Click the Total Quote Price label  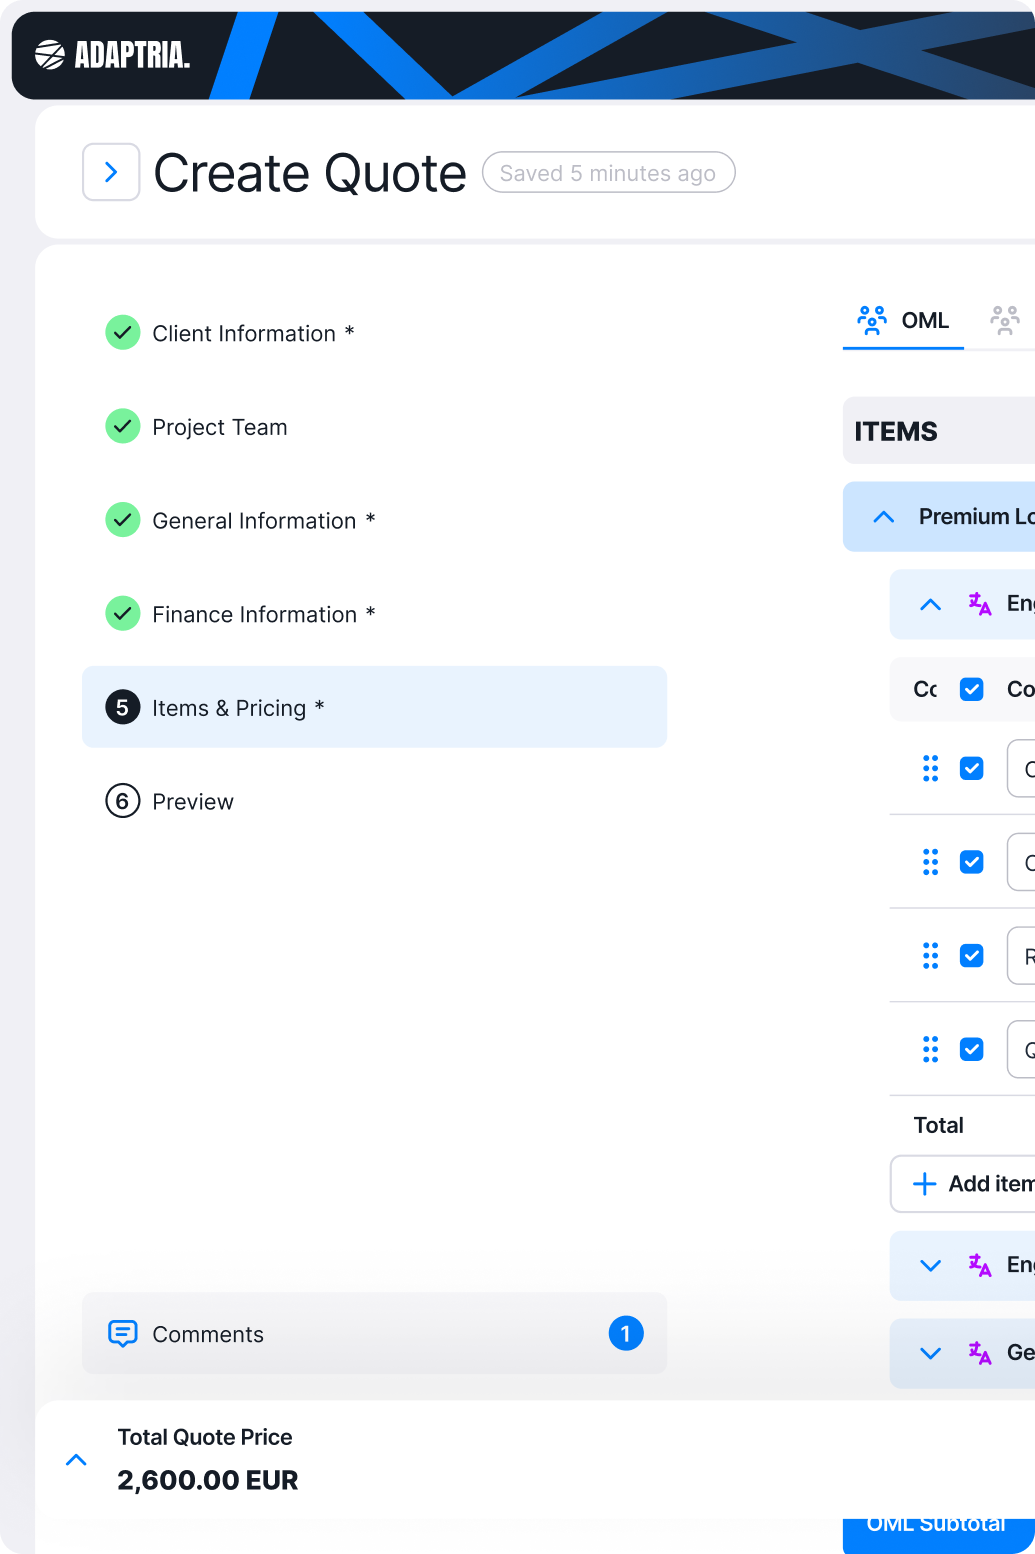[x=205, y=1437]
